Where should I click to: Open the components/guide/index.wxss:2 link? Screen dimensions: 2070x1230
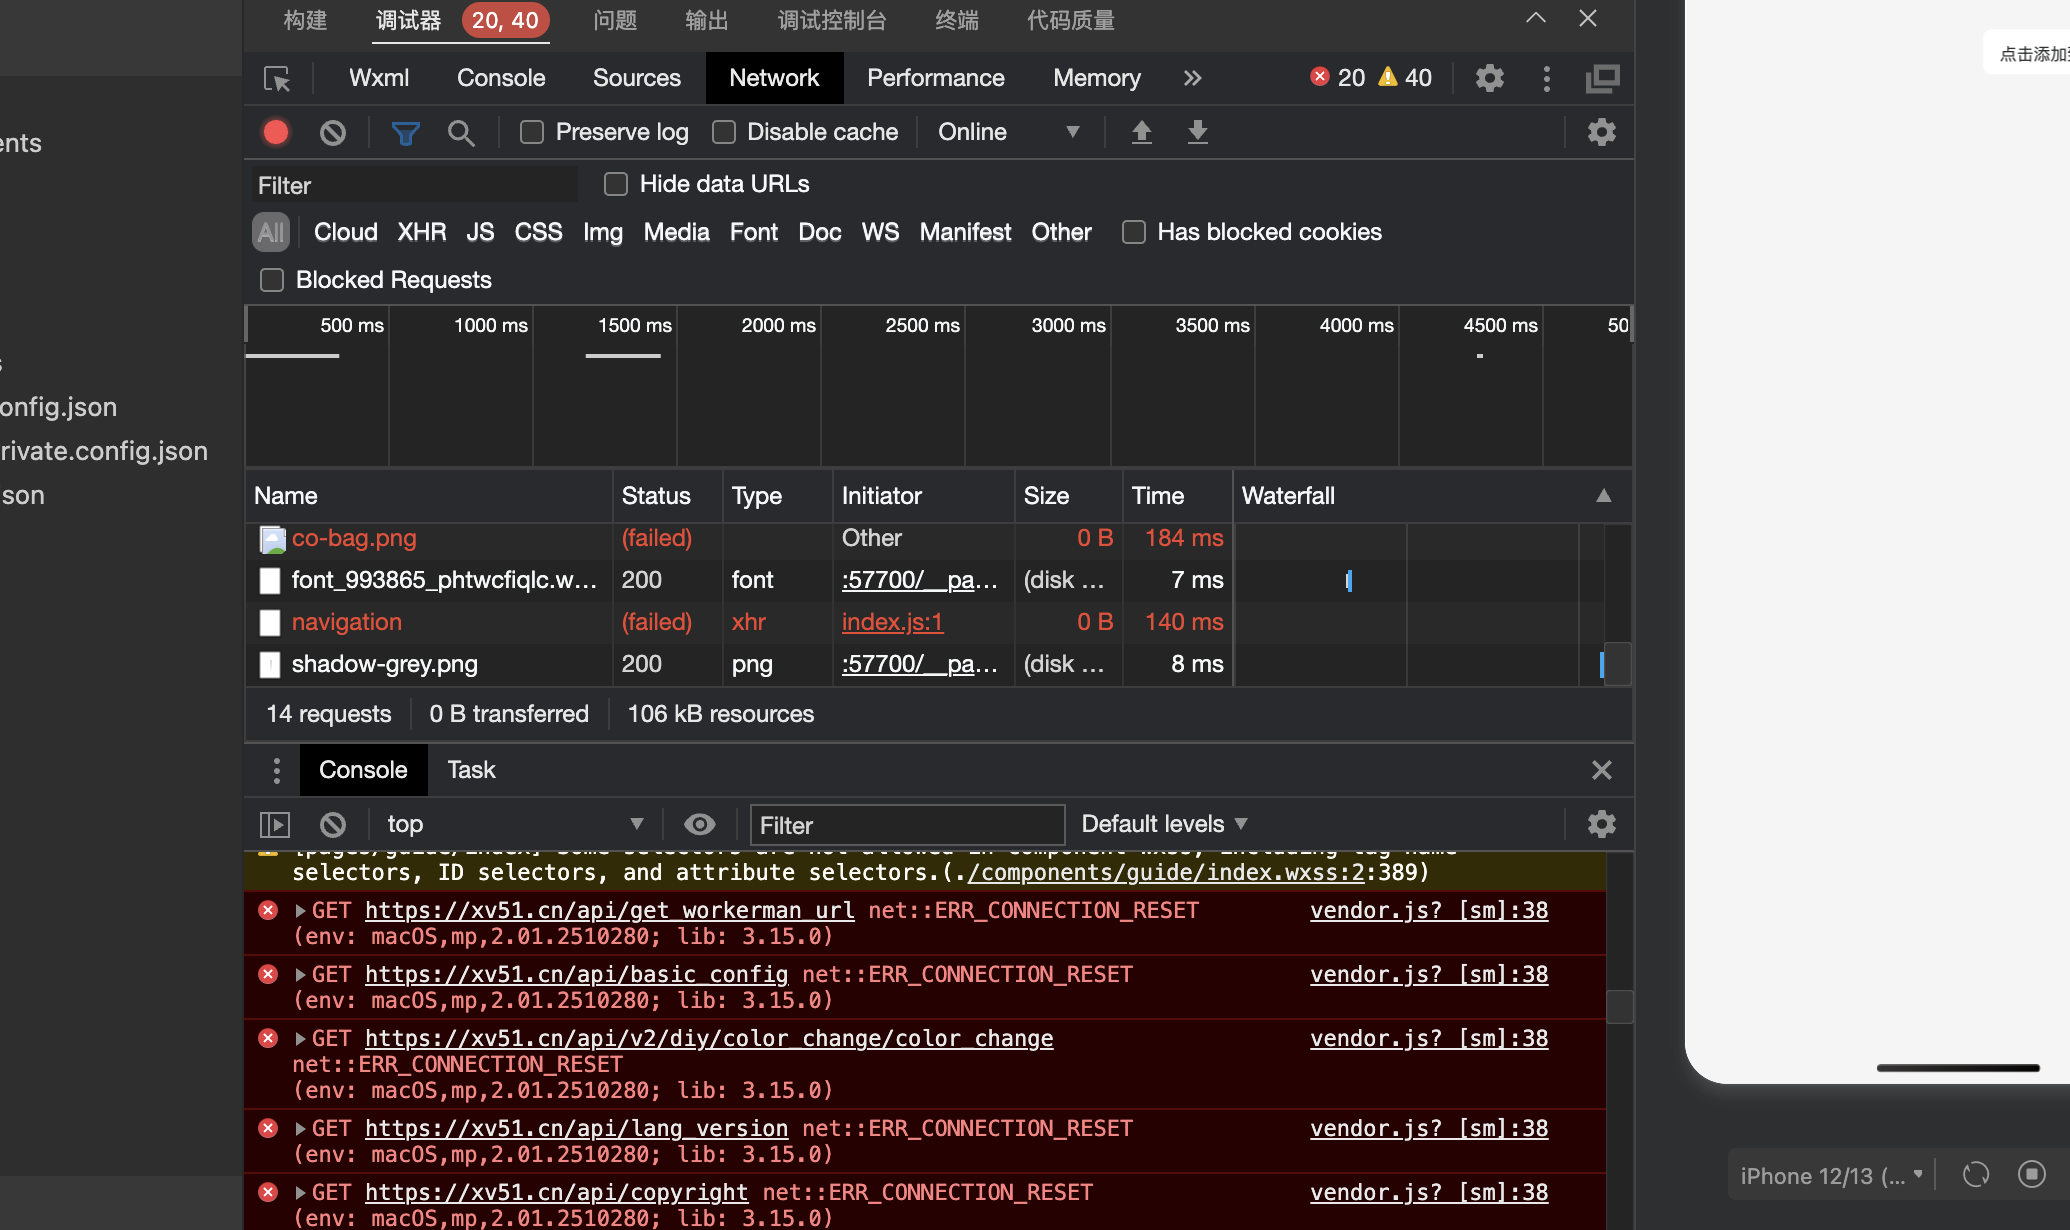tap(1165, 873)
